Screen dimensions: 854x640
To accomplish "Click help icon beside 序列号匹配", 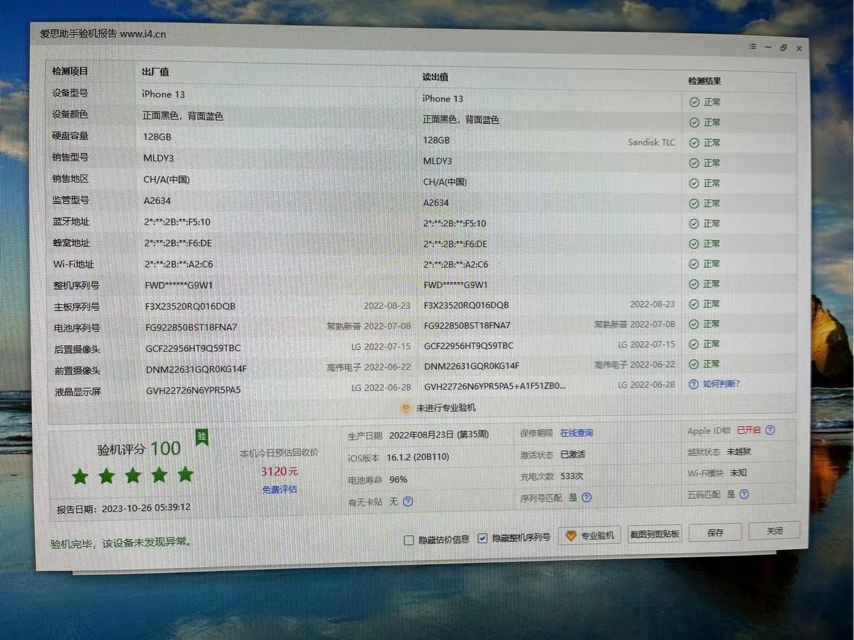I will coord(586,497).
